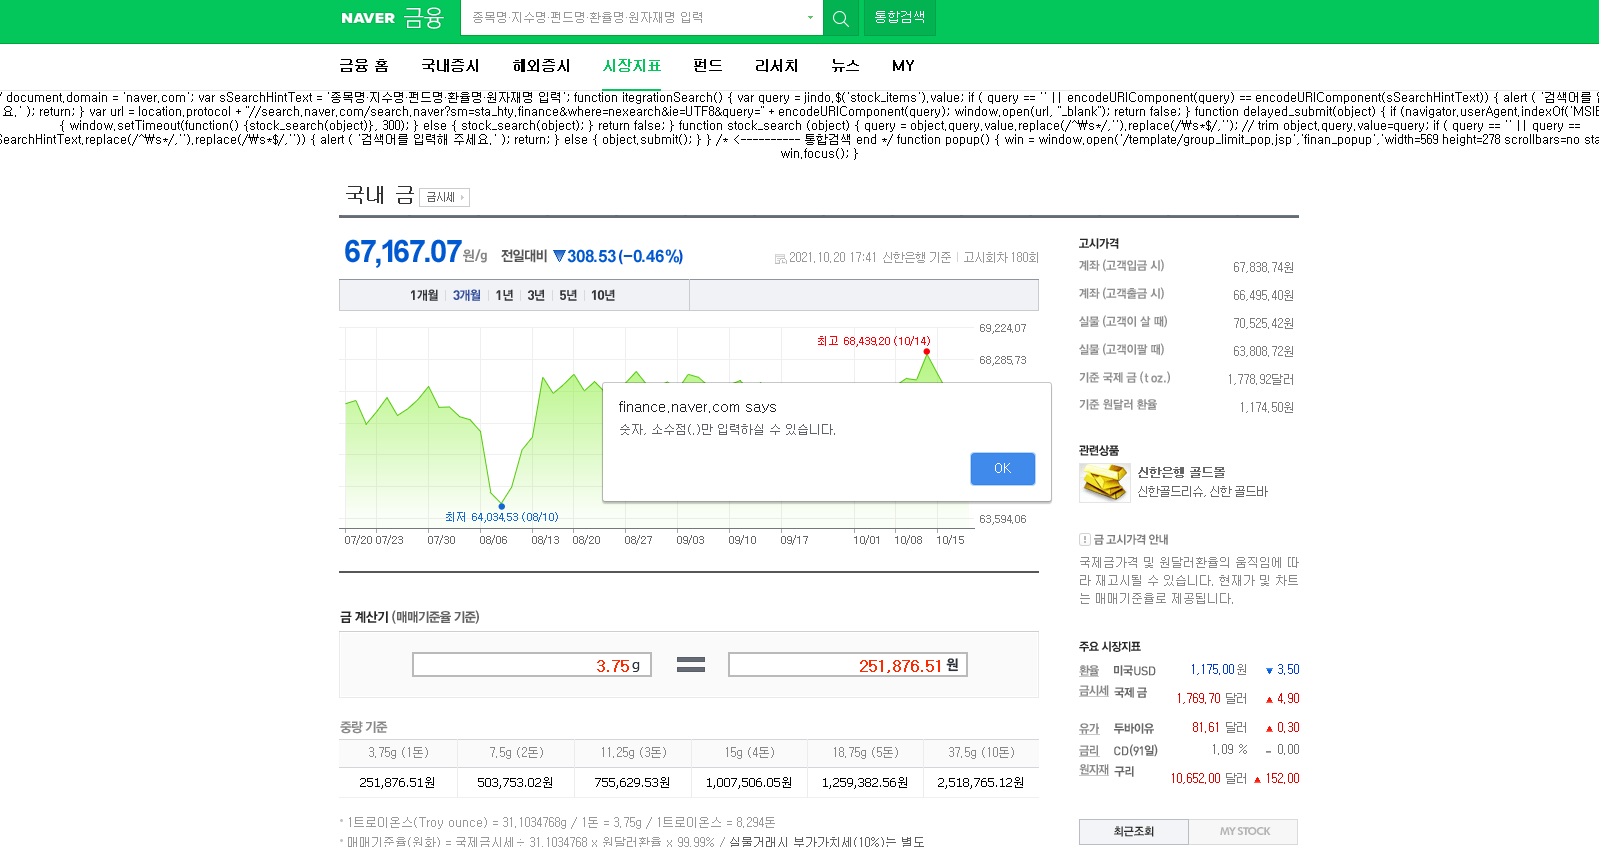Viewport: 1599px width, 866px height.
Task: Open the search box dropdown arrow
Action: click(x=810, y=18)
